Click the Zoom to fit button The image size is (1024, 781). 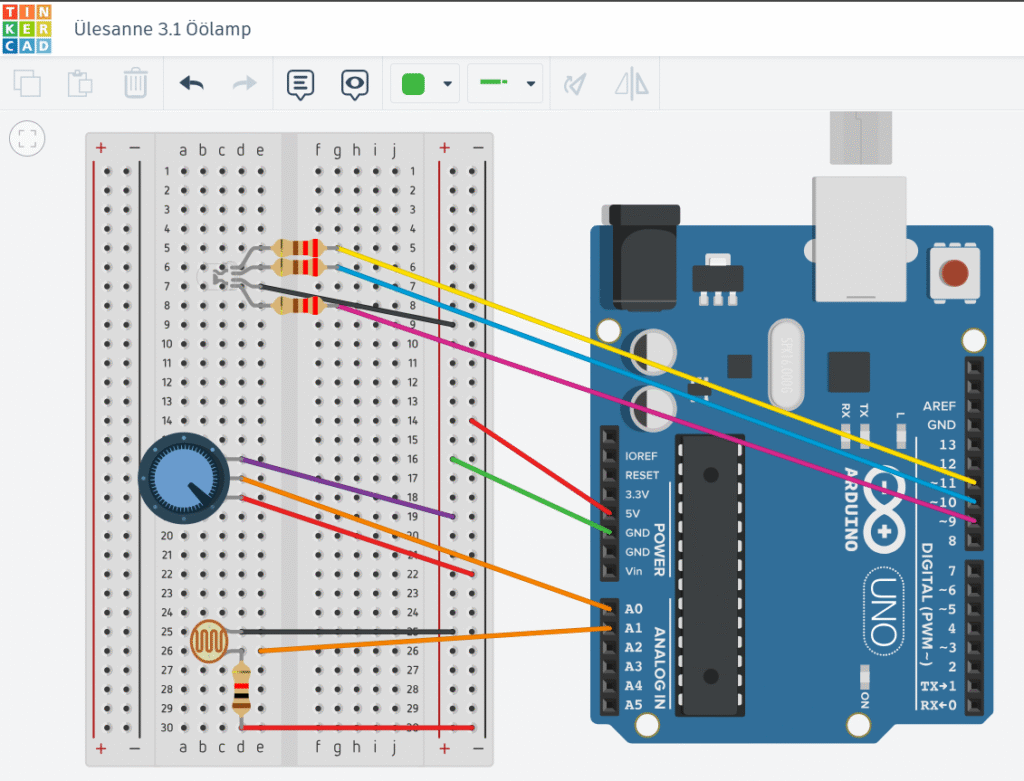click(x=27, y=138)
